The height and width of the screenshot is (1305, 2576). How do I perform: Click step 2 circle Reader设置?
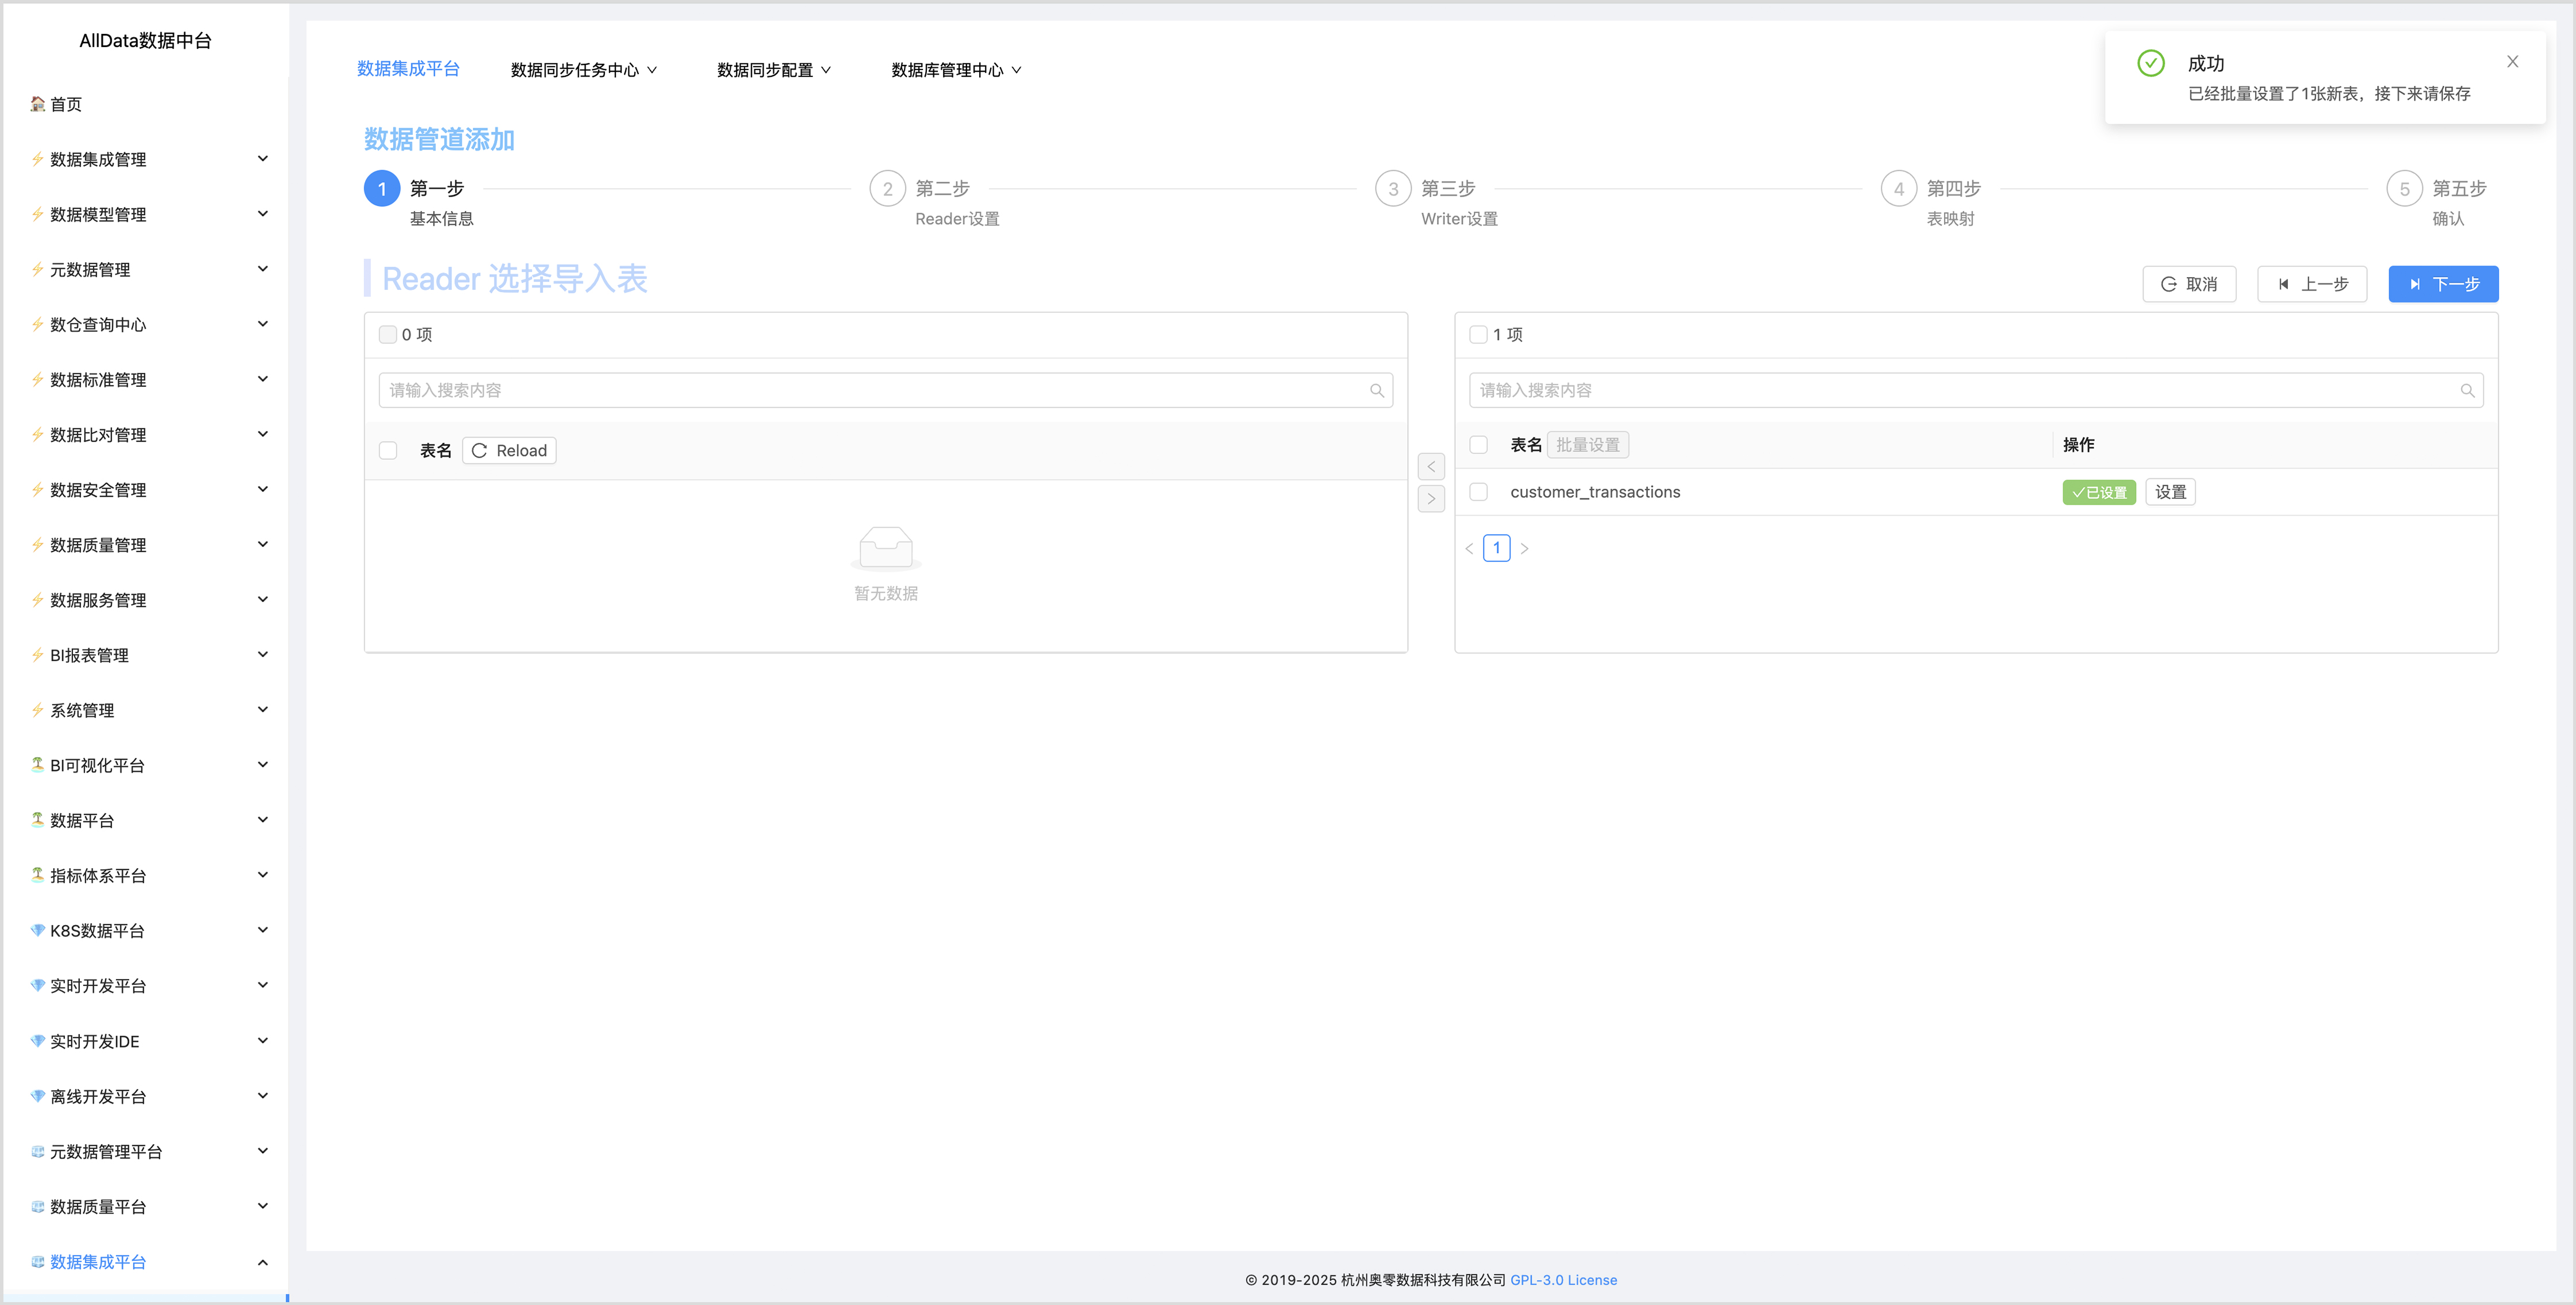pyautogui.click(x=887, y=189)
